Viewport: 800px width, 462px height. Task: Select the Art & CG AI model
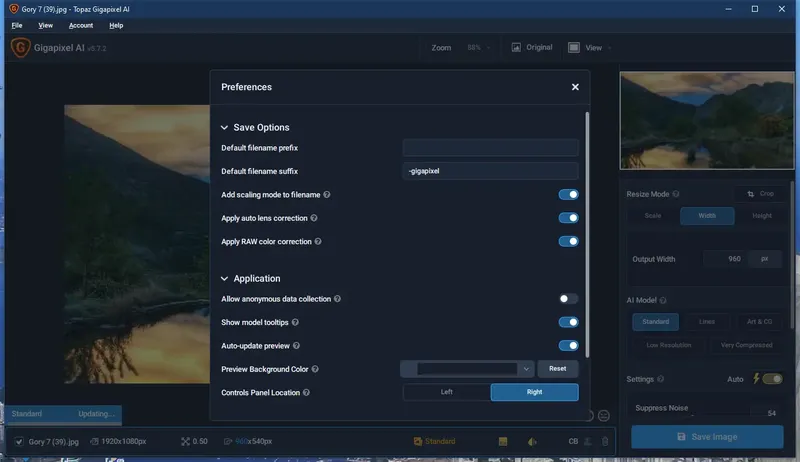759,322
